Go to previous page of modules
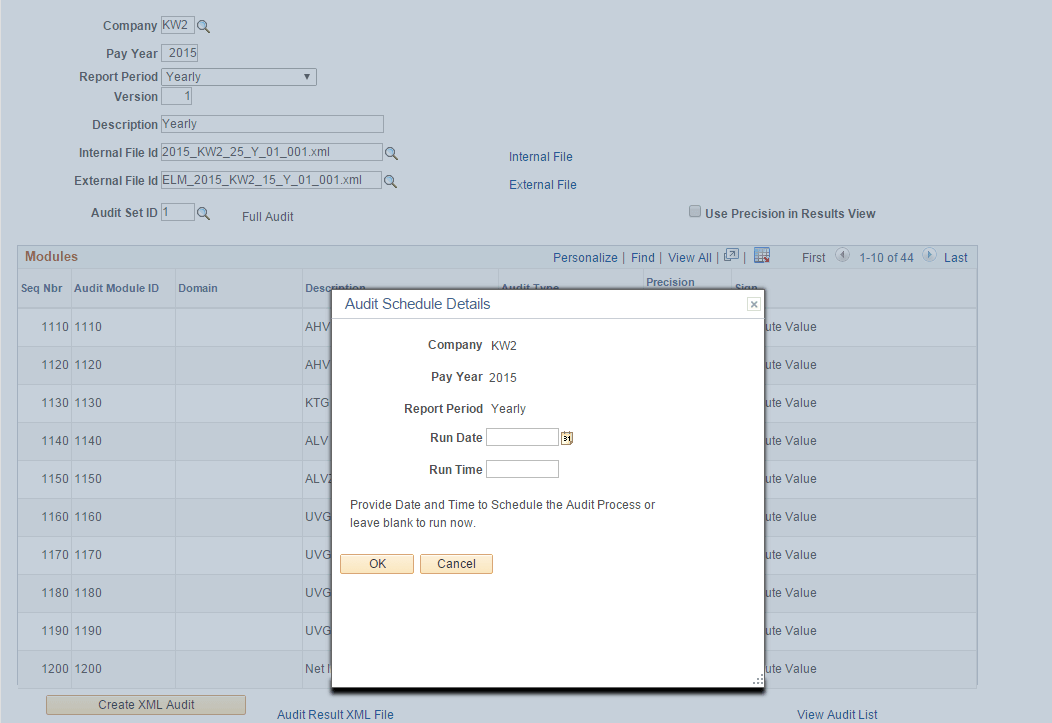This screenshot has height=723, width=1052. point(842,257)
